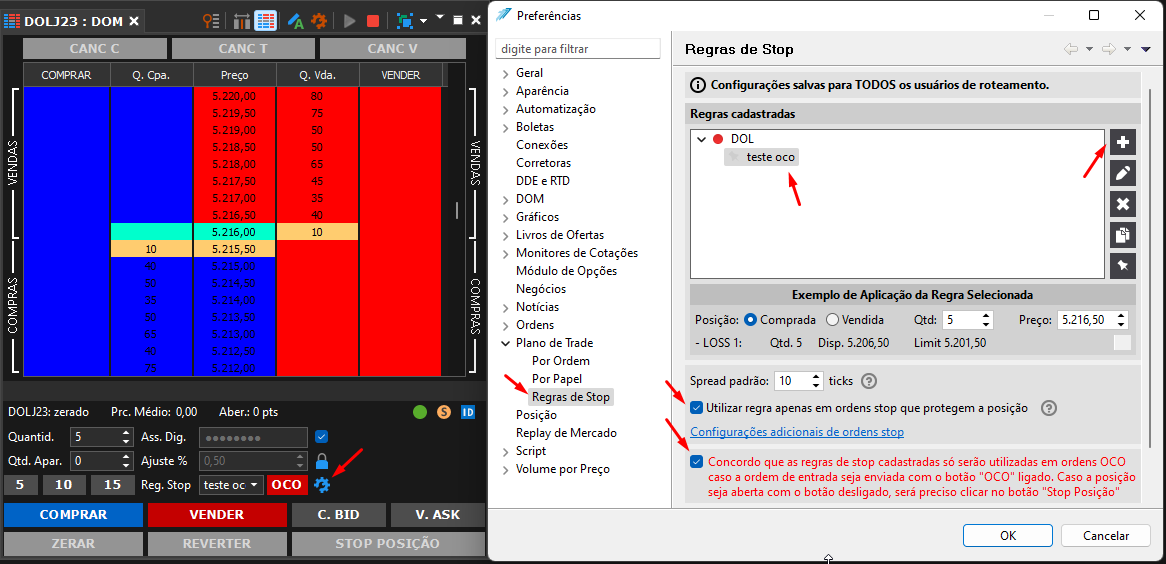Click OK in the Preferências dialog
The height and width of the screenshot is (564, 1166).
[x=1008, y=536]
